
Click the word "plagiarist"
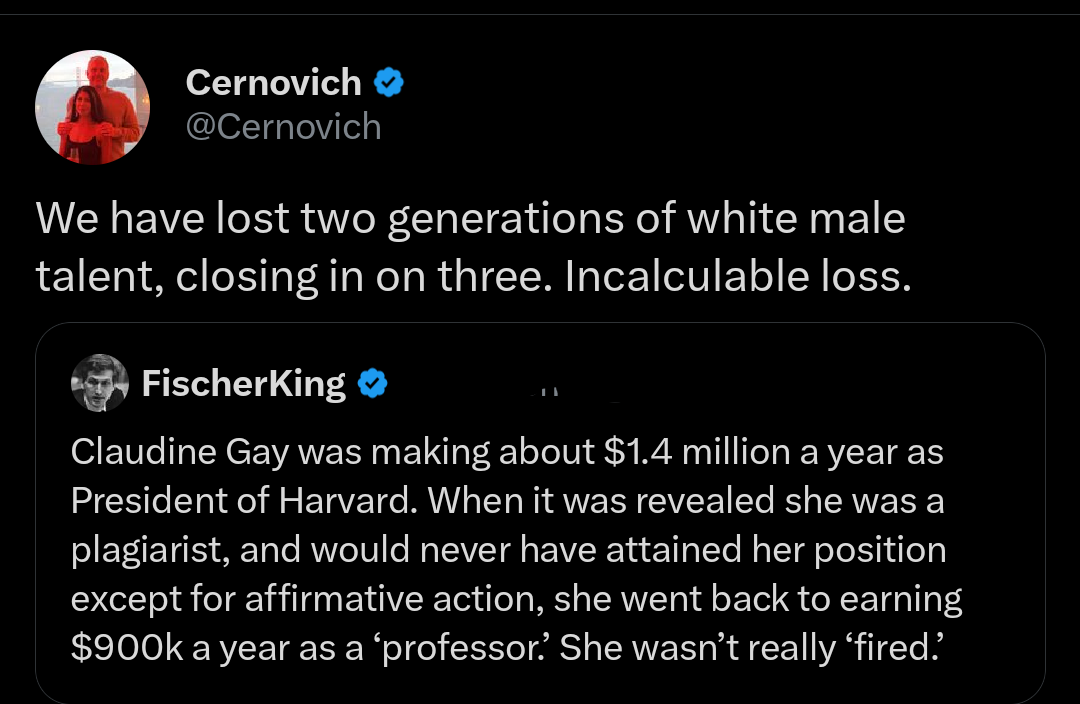[148, 549]
